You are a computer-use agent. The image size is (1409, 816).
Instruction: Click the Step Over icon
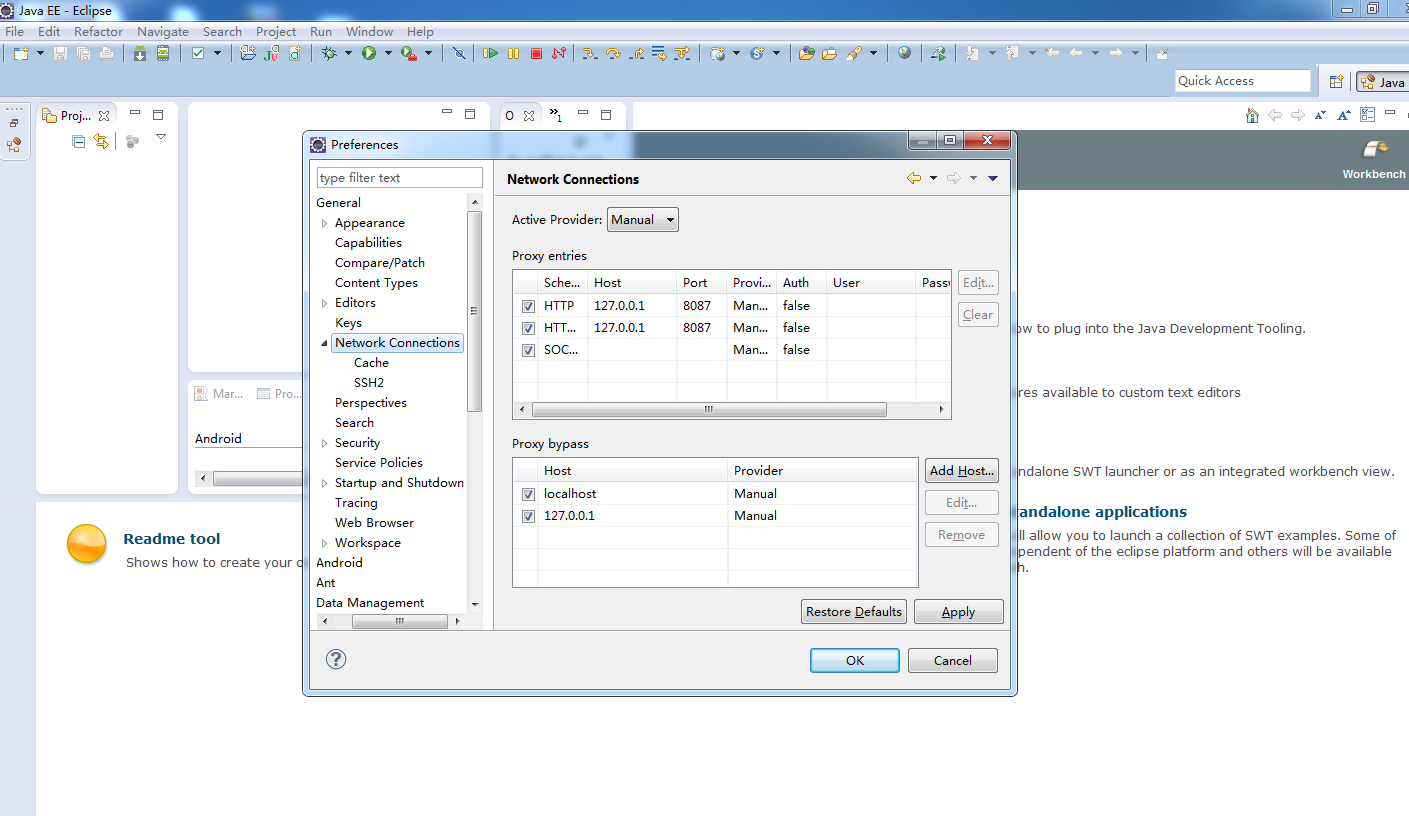(613, 53)
